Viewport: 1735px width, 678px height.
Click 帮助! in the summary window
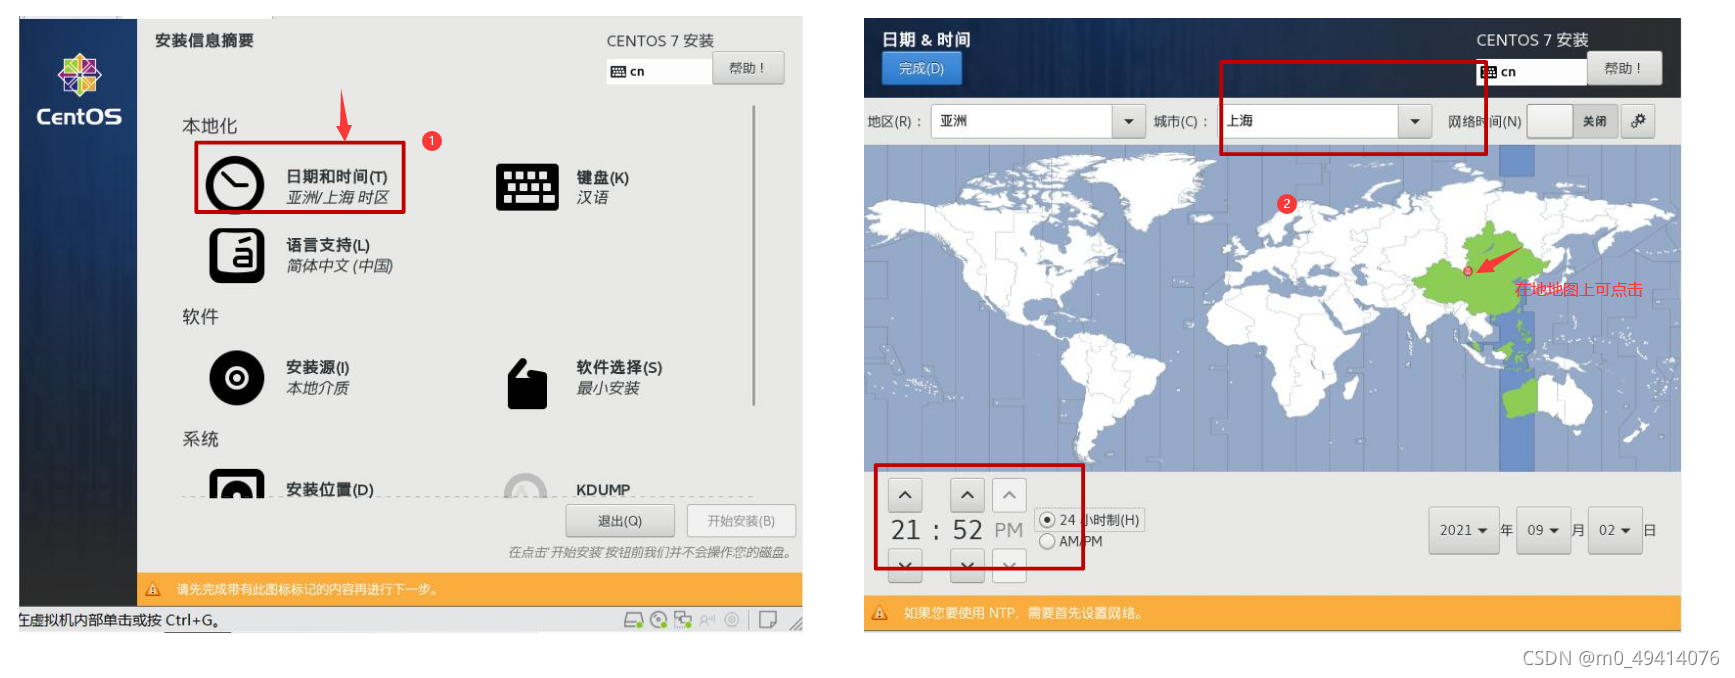click(747, 68)
